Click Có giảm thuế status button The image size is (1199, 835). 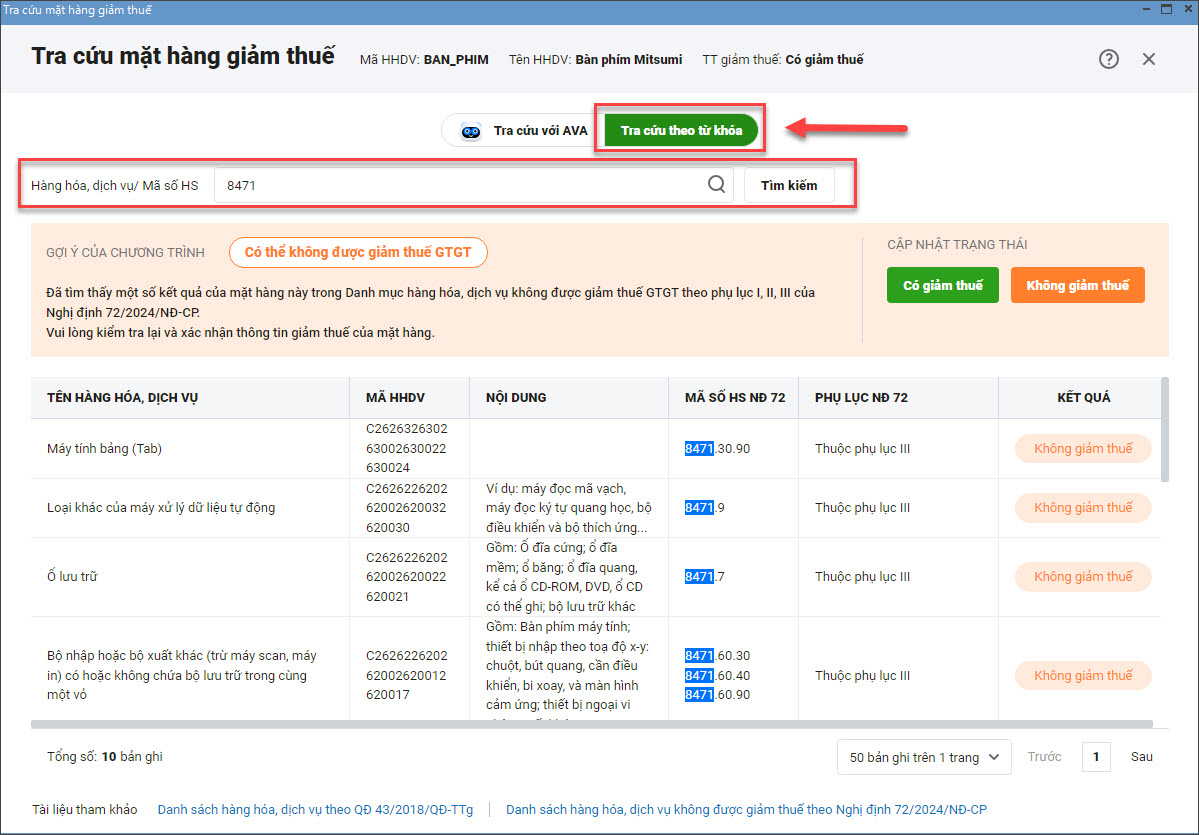(x=942, y=285)
